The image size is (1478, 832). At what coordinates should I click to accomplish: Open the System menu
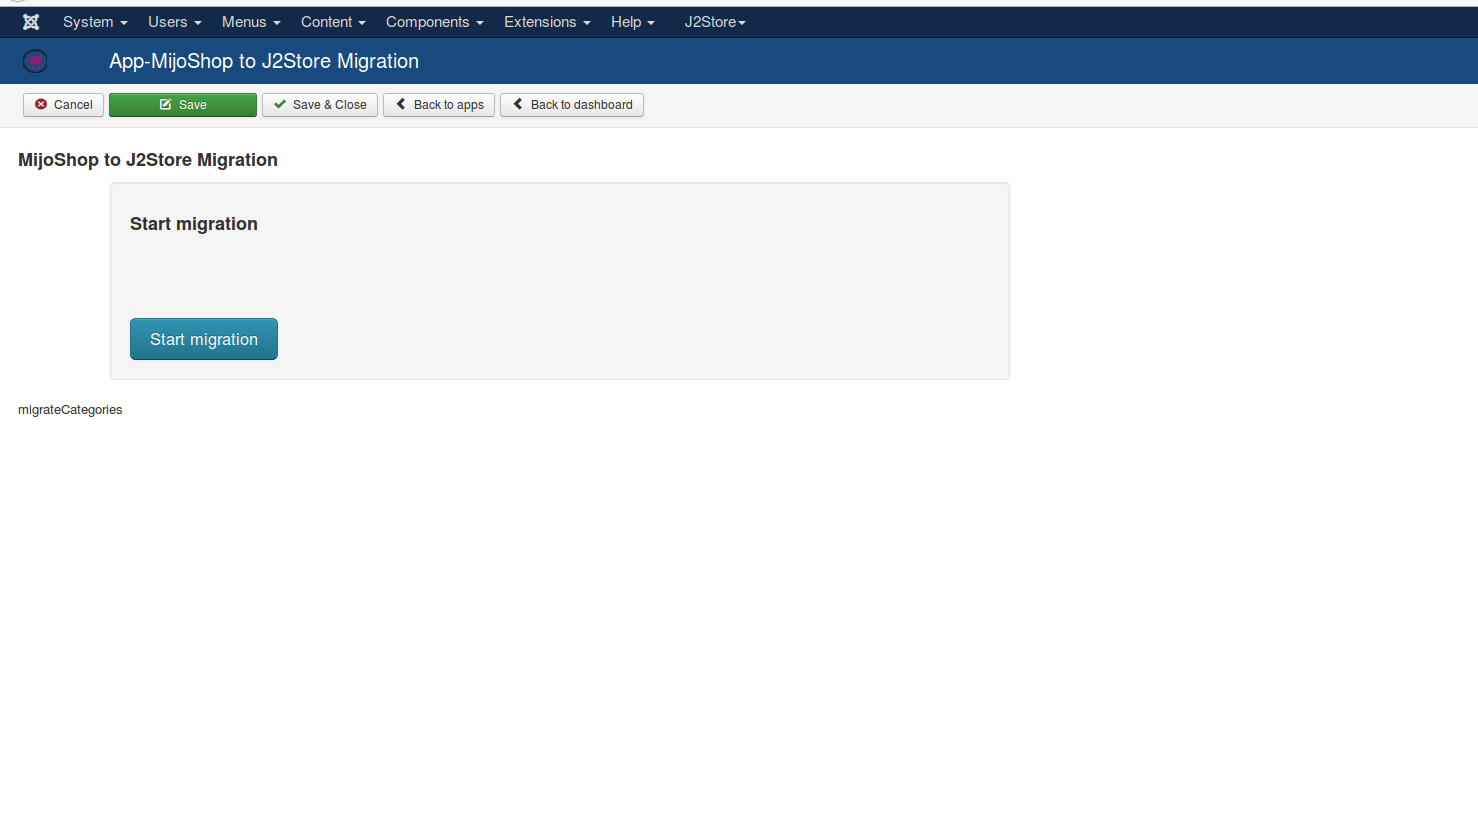[x=95, y=22]
